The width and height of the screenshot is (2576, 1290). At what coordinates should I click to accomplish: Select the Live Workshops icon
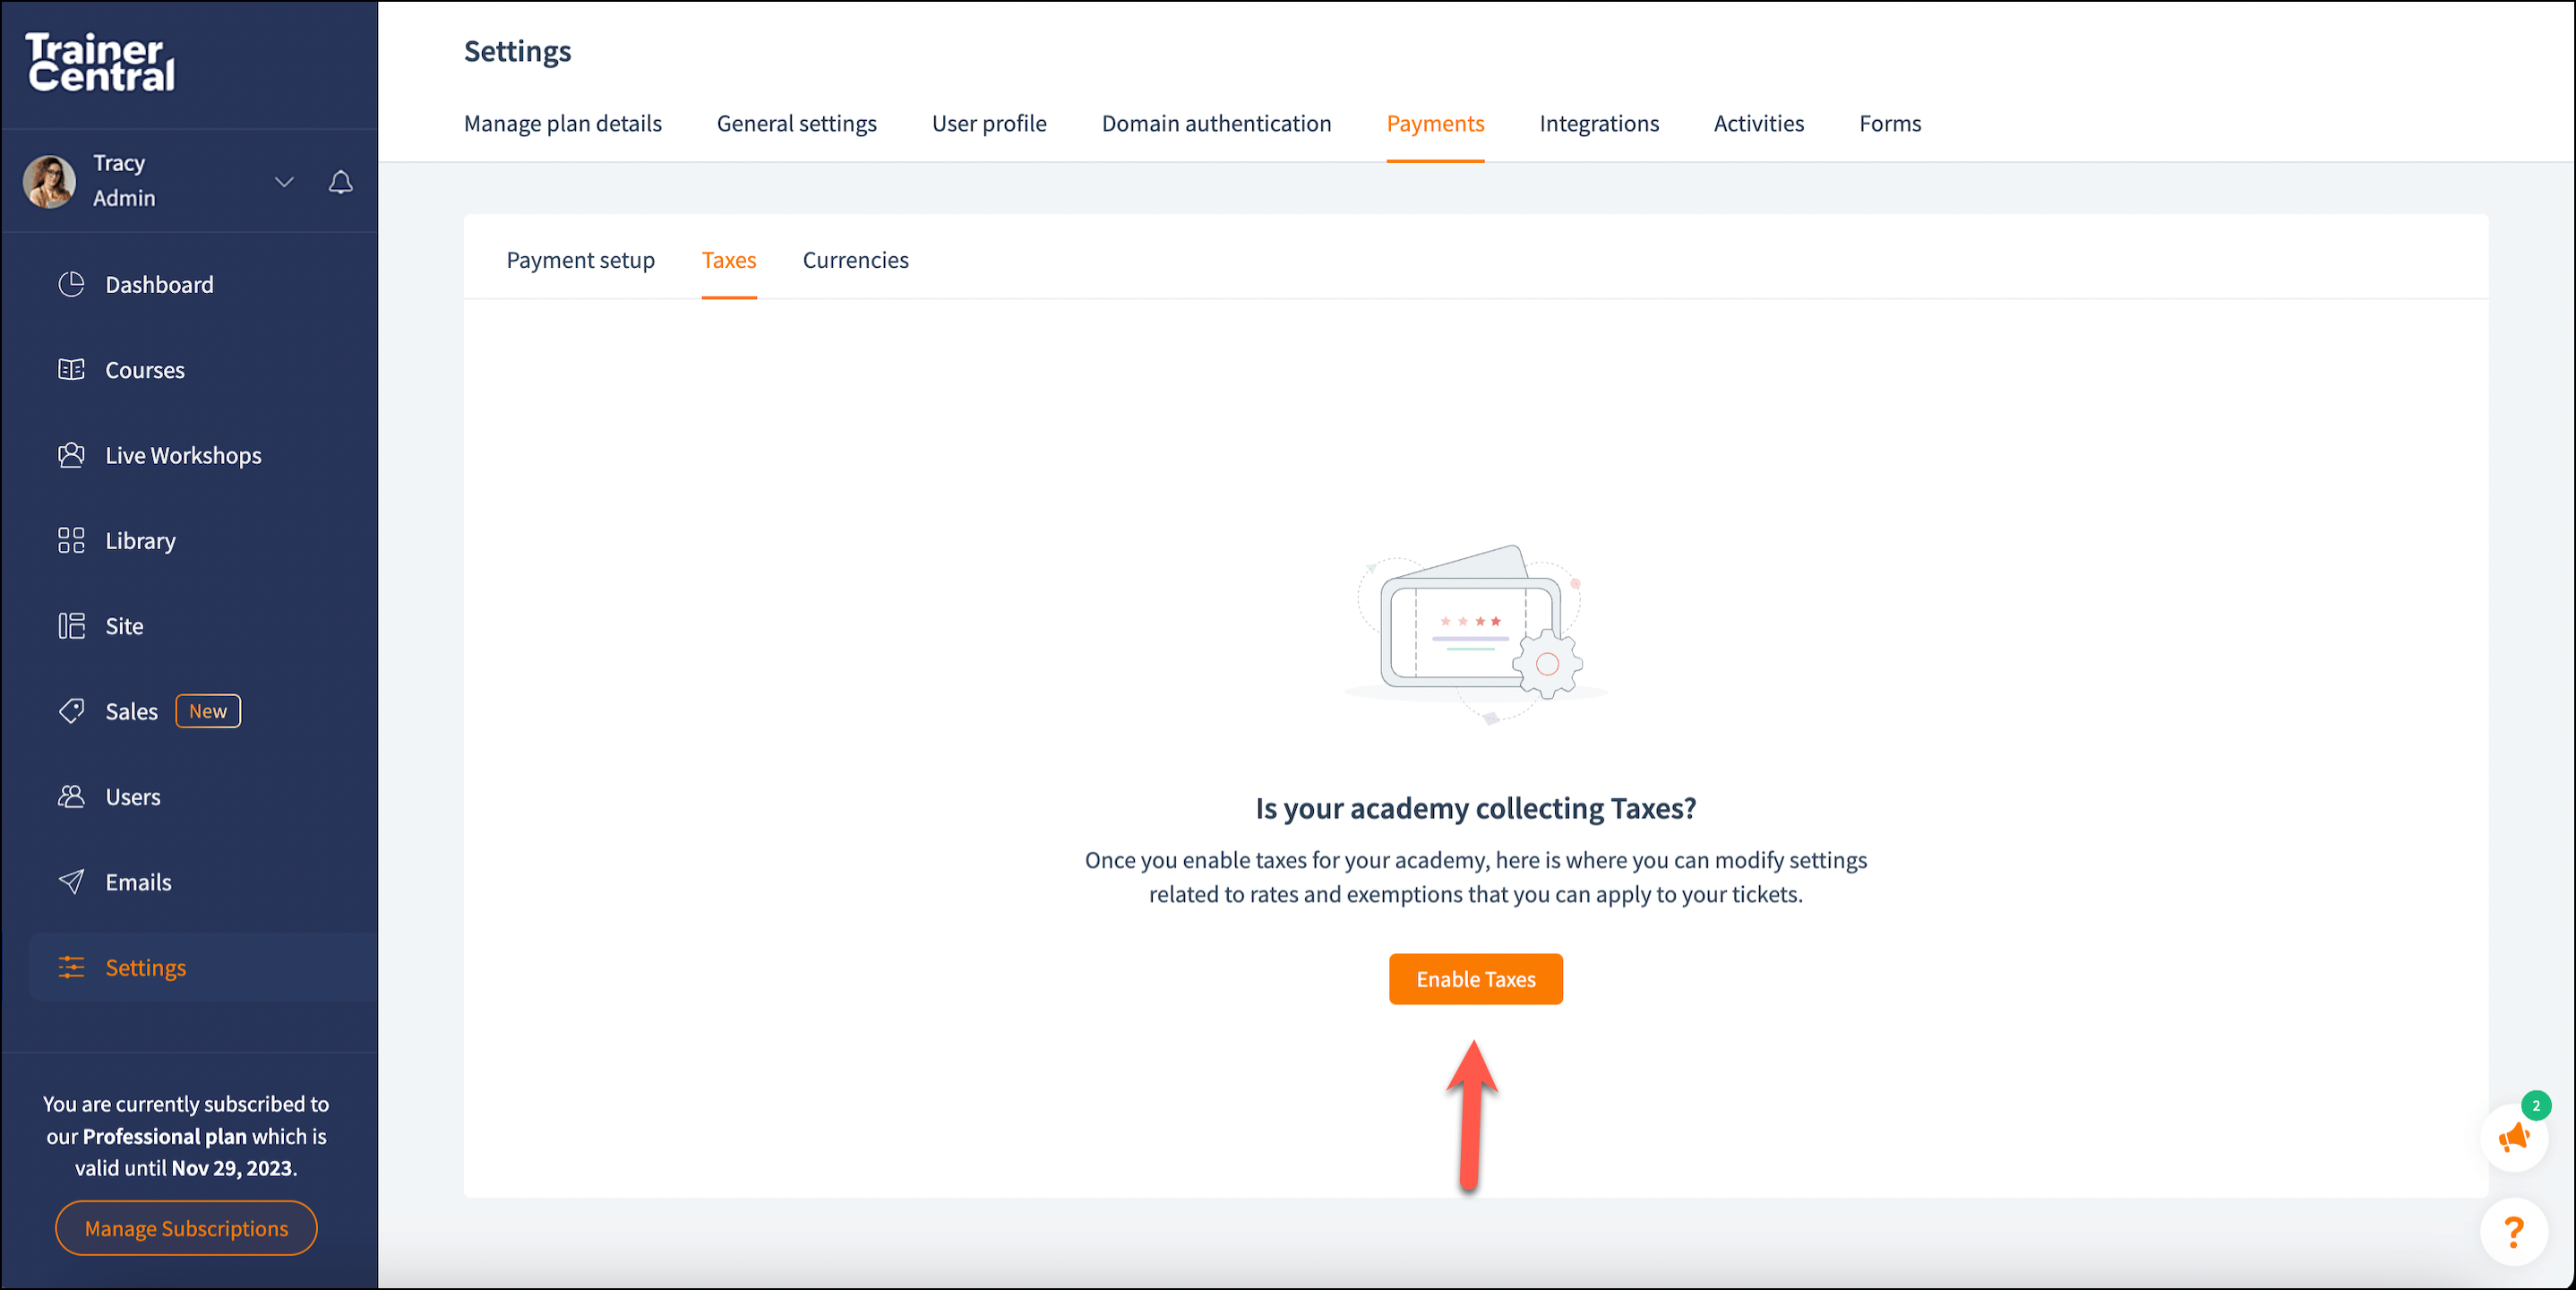(71, 455)
